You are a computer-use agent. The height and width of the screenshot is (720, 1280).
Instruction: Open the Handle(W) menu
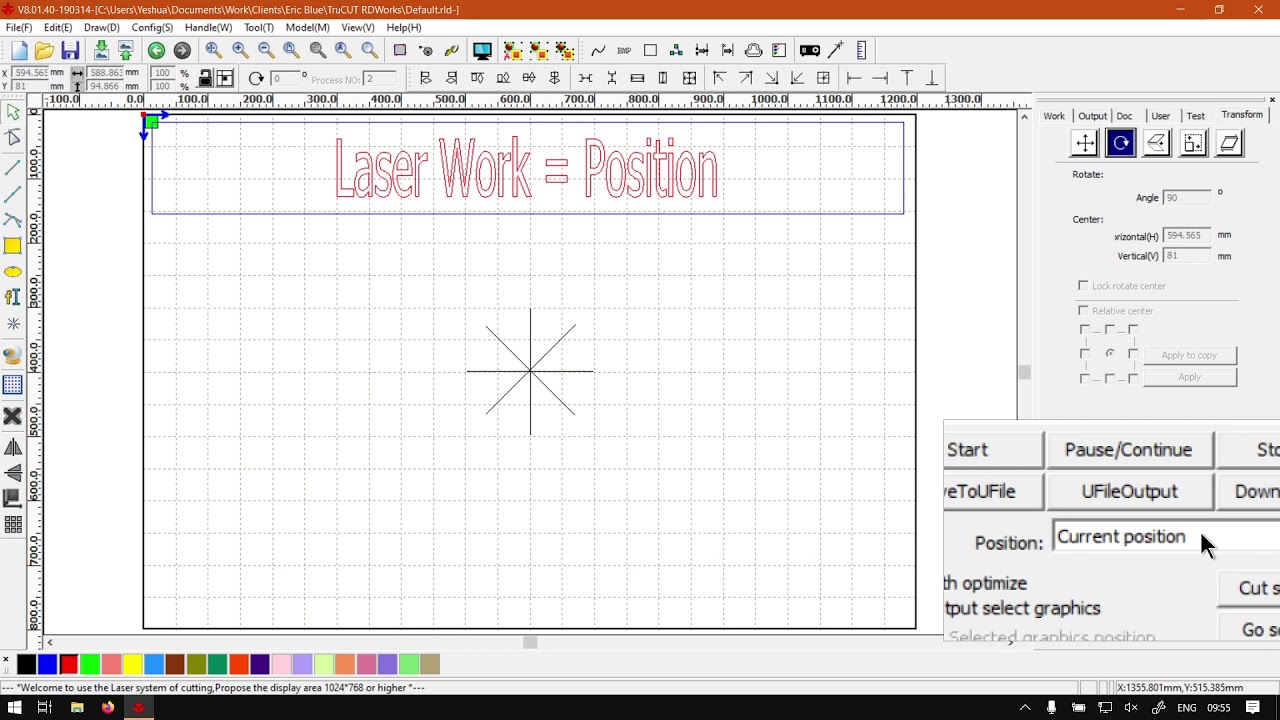pyautogui.click(x=208, y=28)
